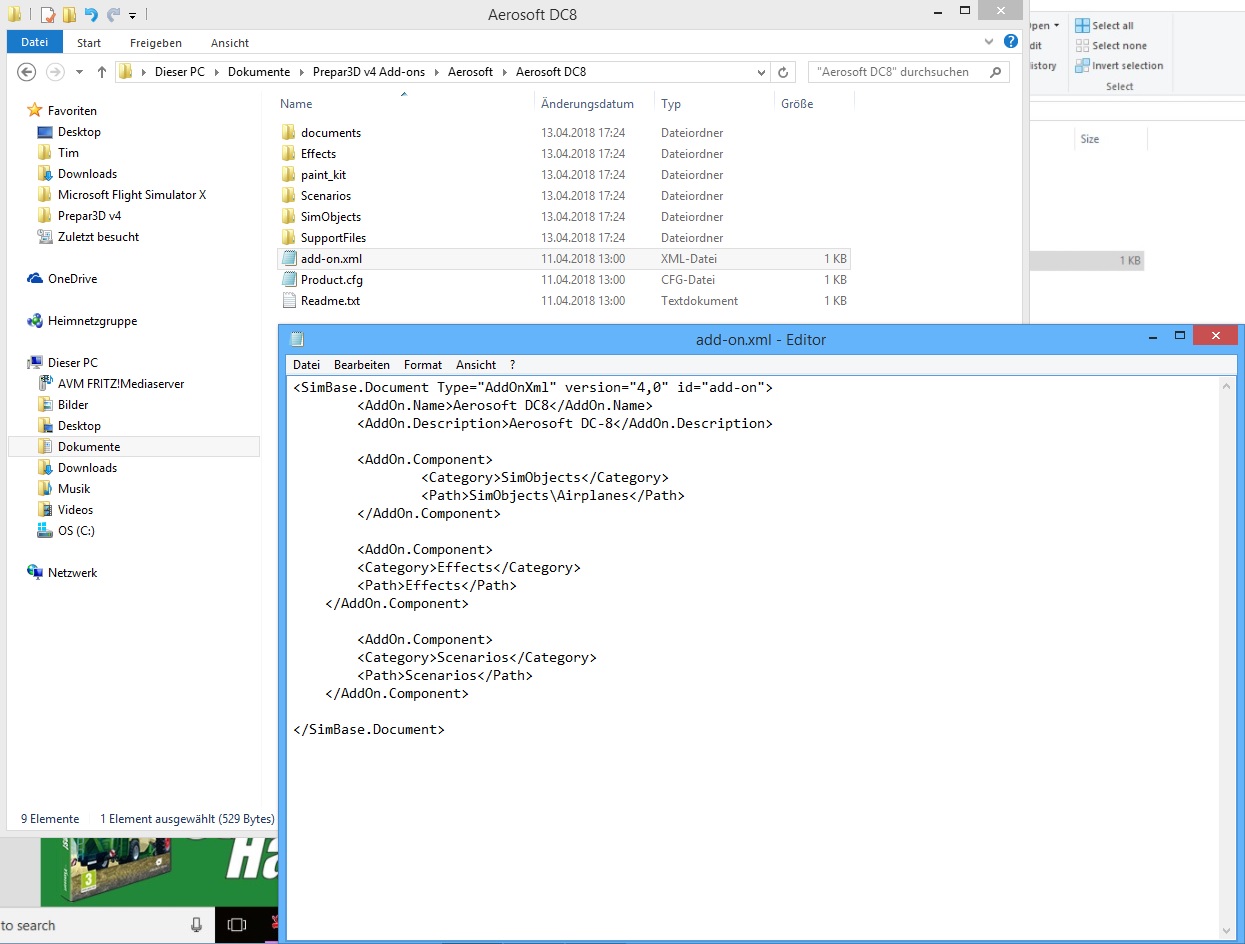Click the Forward navigation arrow
Image resolution: width=1245 pixels, height=944 pixels.
56,72
